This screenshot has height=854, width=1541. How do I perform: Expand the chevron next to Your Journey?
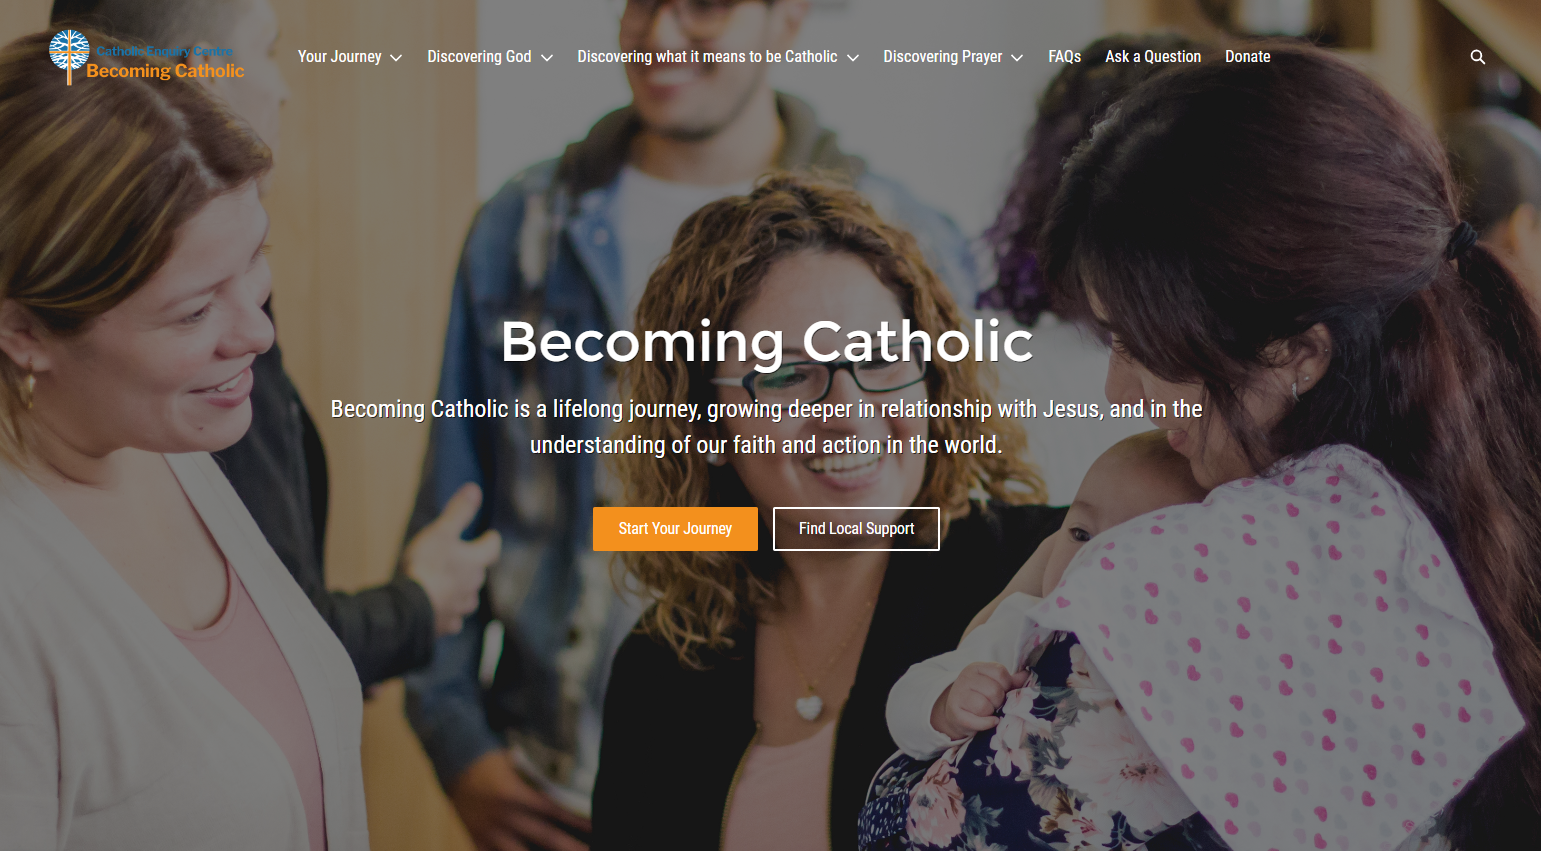[x=396, y=58]
